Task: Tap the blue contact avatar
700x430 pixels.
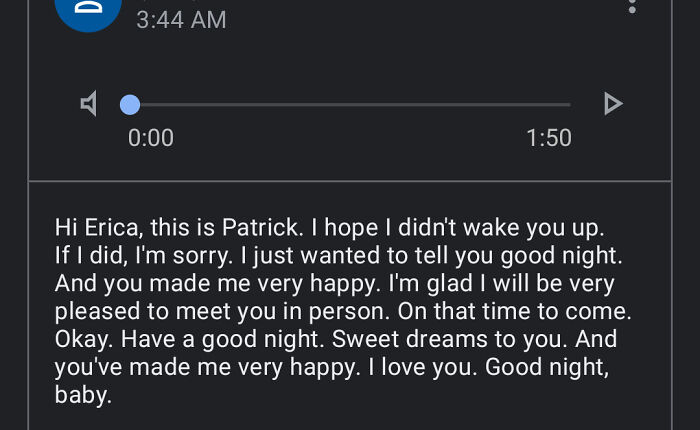Action: [x=88, y=12]
